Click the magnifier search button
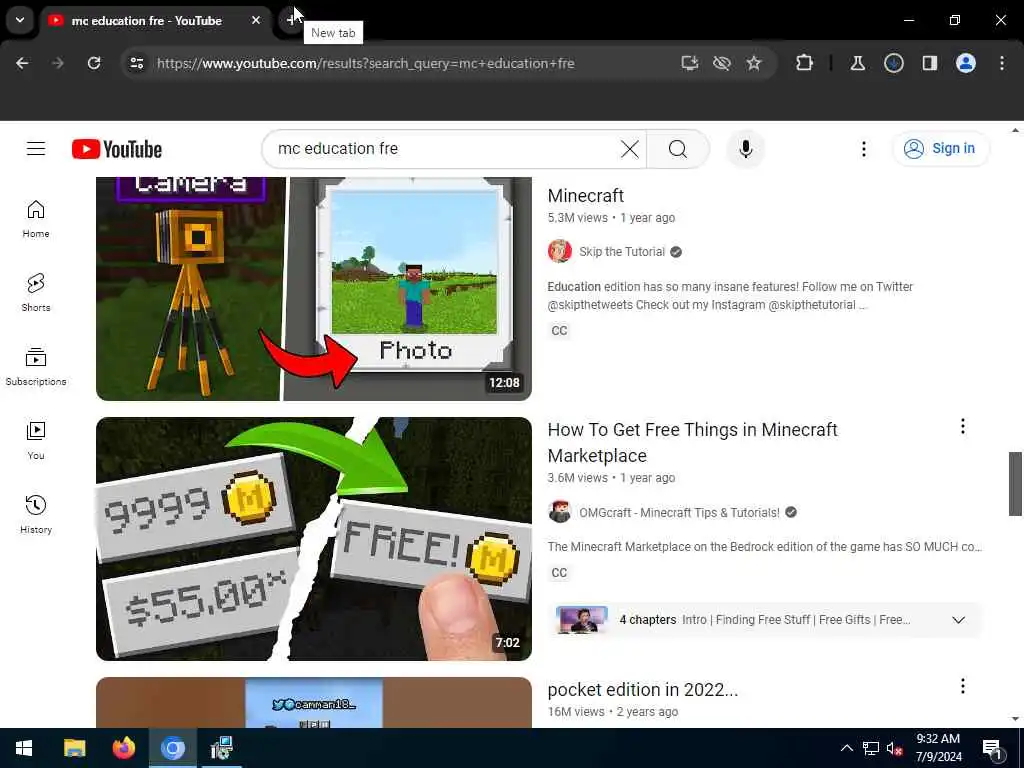 [678, 149]
